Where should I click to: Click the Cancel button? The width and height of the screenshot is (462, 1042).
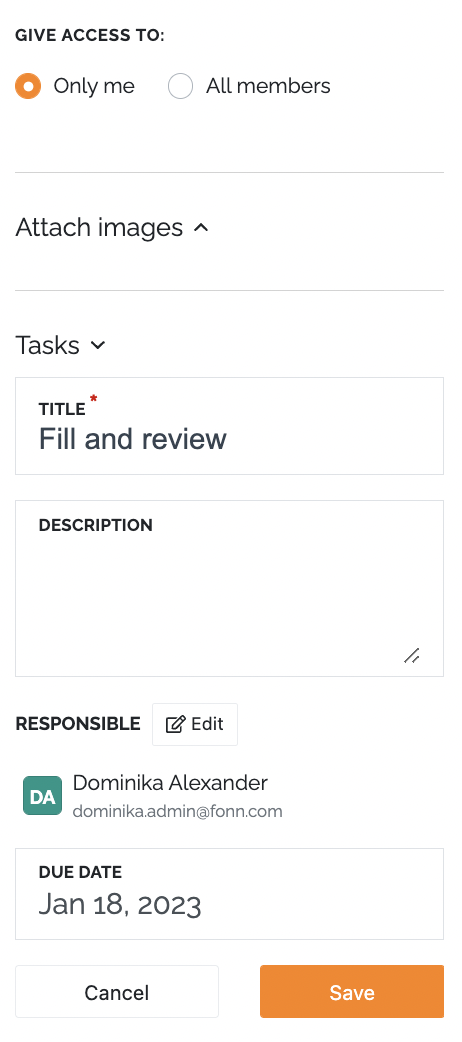pos(117,991)
